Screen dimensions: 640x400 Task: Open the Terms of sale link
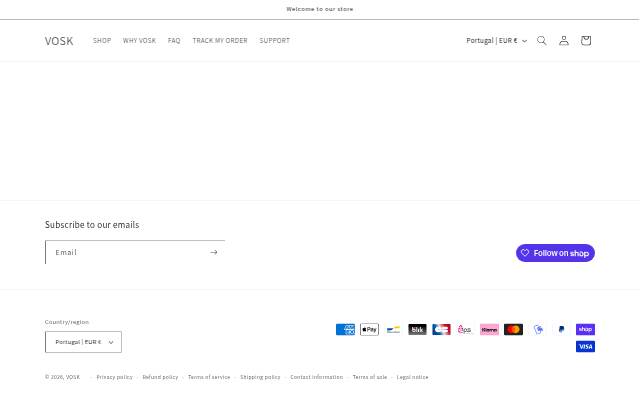coord(370,377)
